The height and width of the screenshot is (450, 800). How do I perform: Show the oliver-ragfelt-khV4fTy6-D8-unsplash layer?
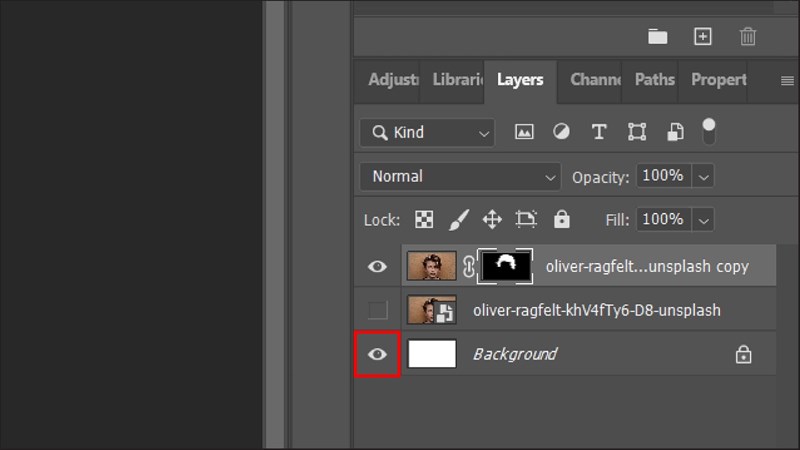[378, 310]
